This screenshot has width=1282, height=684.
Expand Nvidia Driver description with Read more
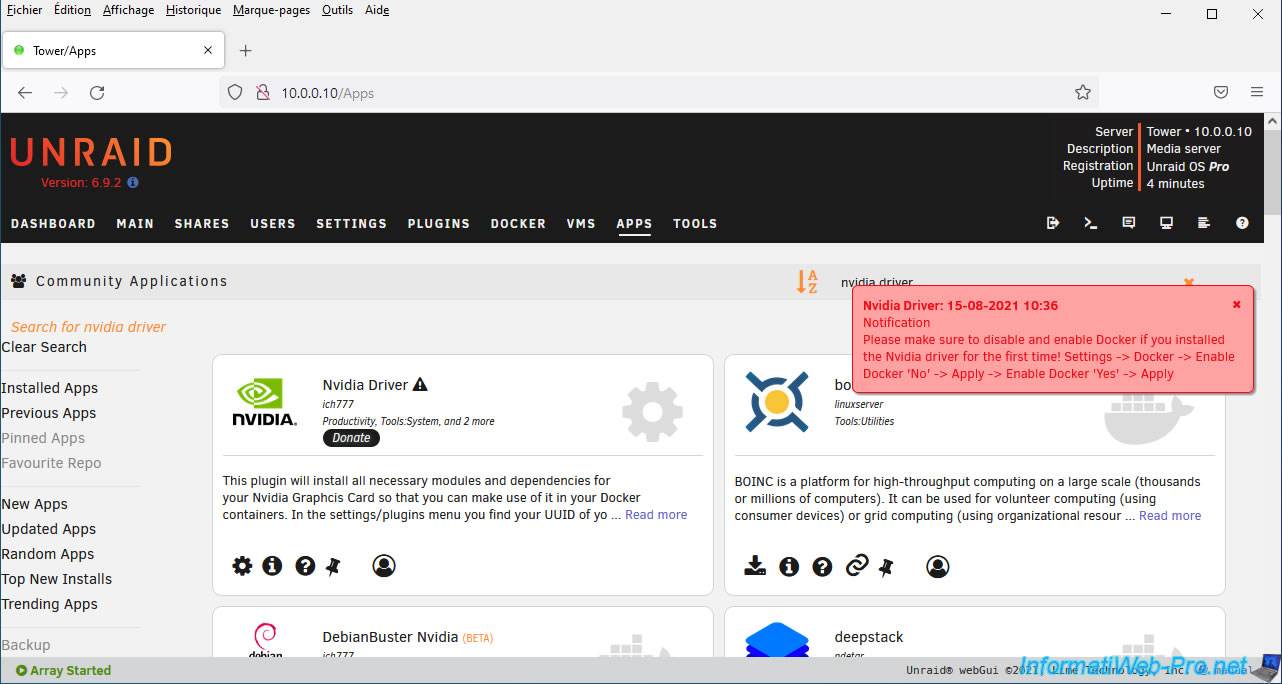coord(656,515)
